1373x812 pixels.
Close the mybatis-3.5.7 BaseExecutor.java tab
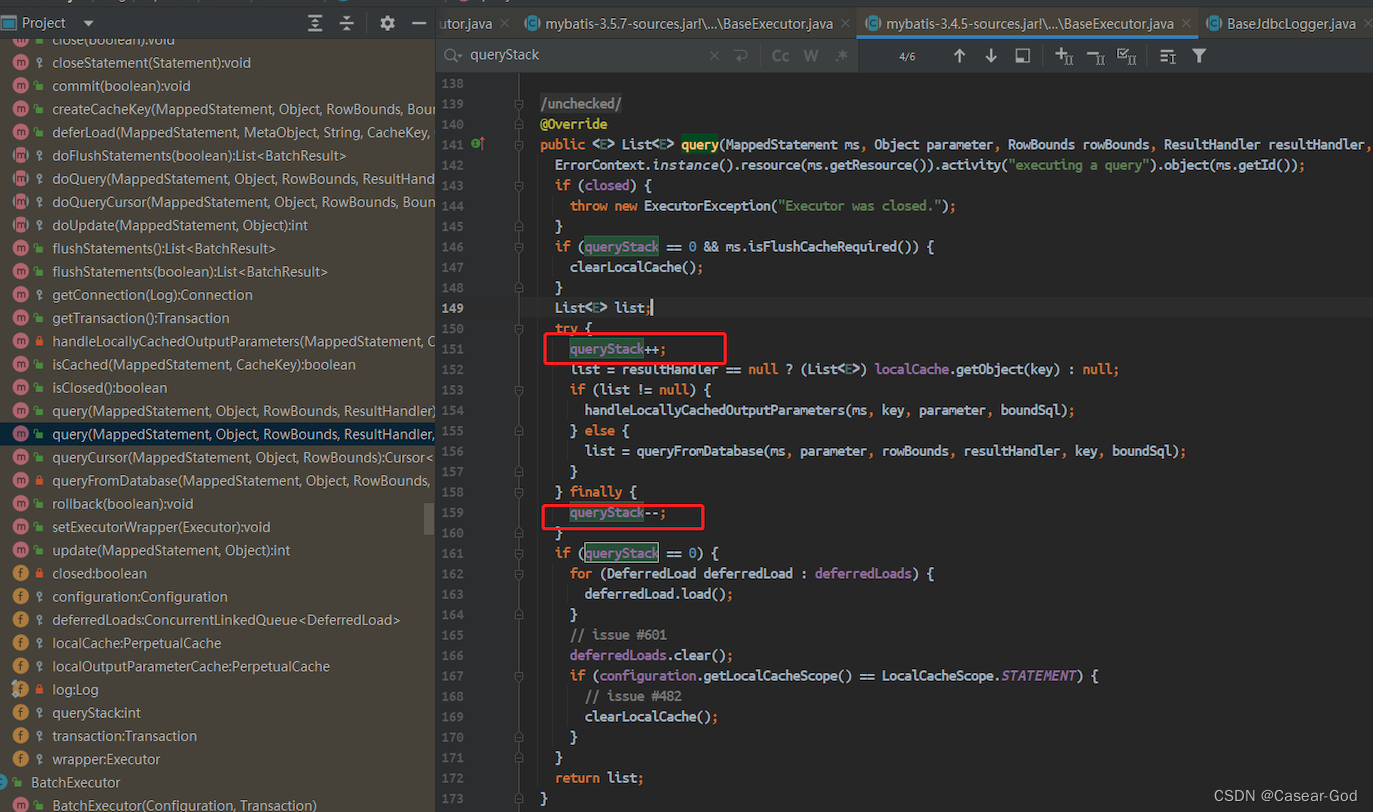[846, 23]
